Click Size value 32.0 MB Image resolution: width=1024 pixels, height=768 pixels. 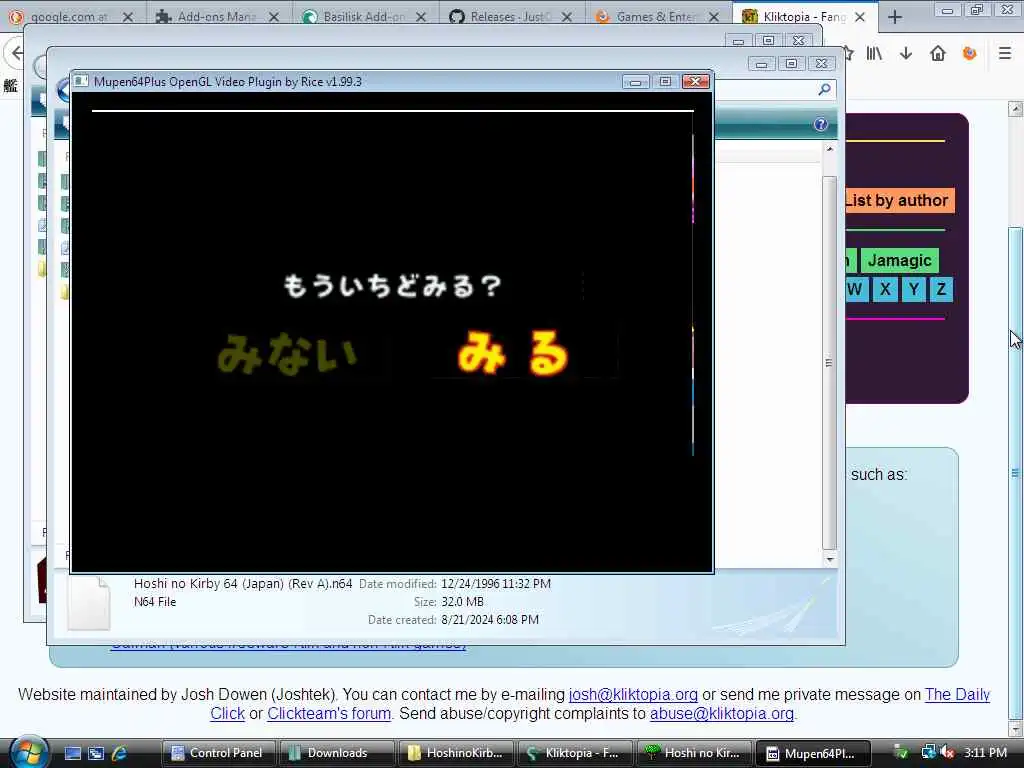click(x=462, y=601)
